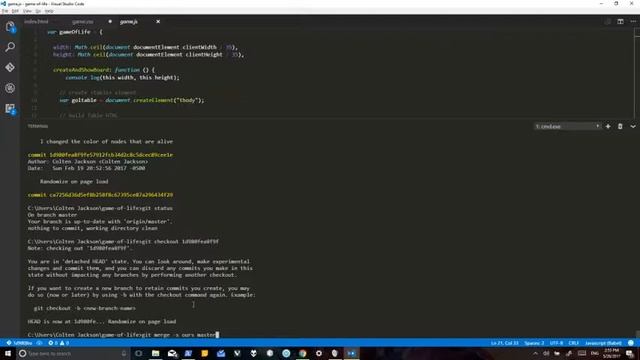Open the Explorer view in activity bar
640x360 pixels.
[x=10, y=27]
